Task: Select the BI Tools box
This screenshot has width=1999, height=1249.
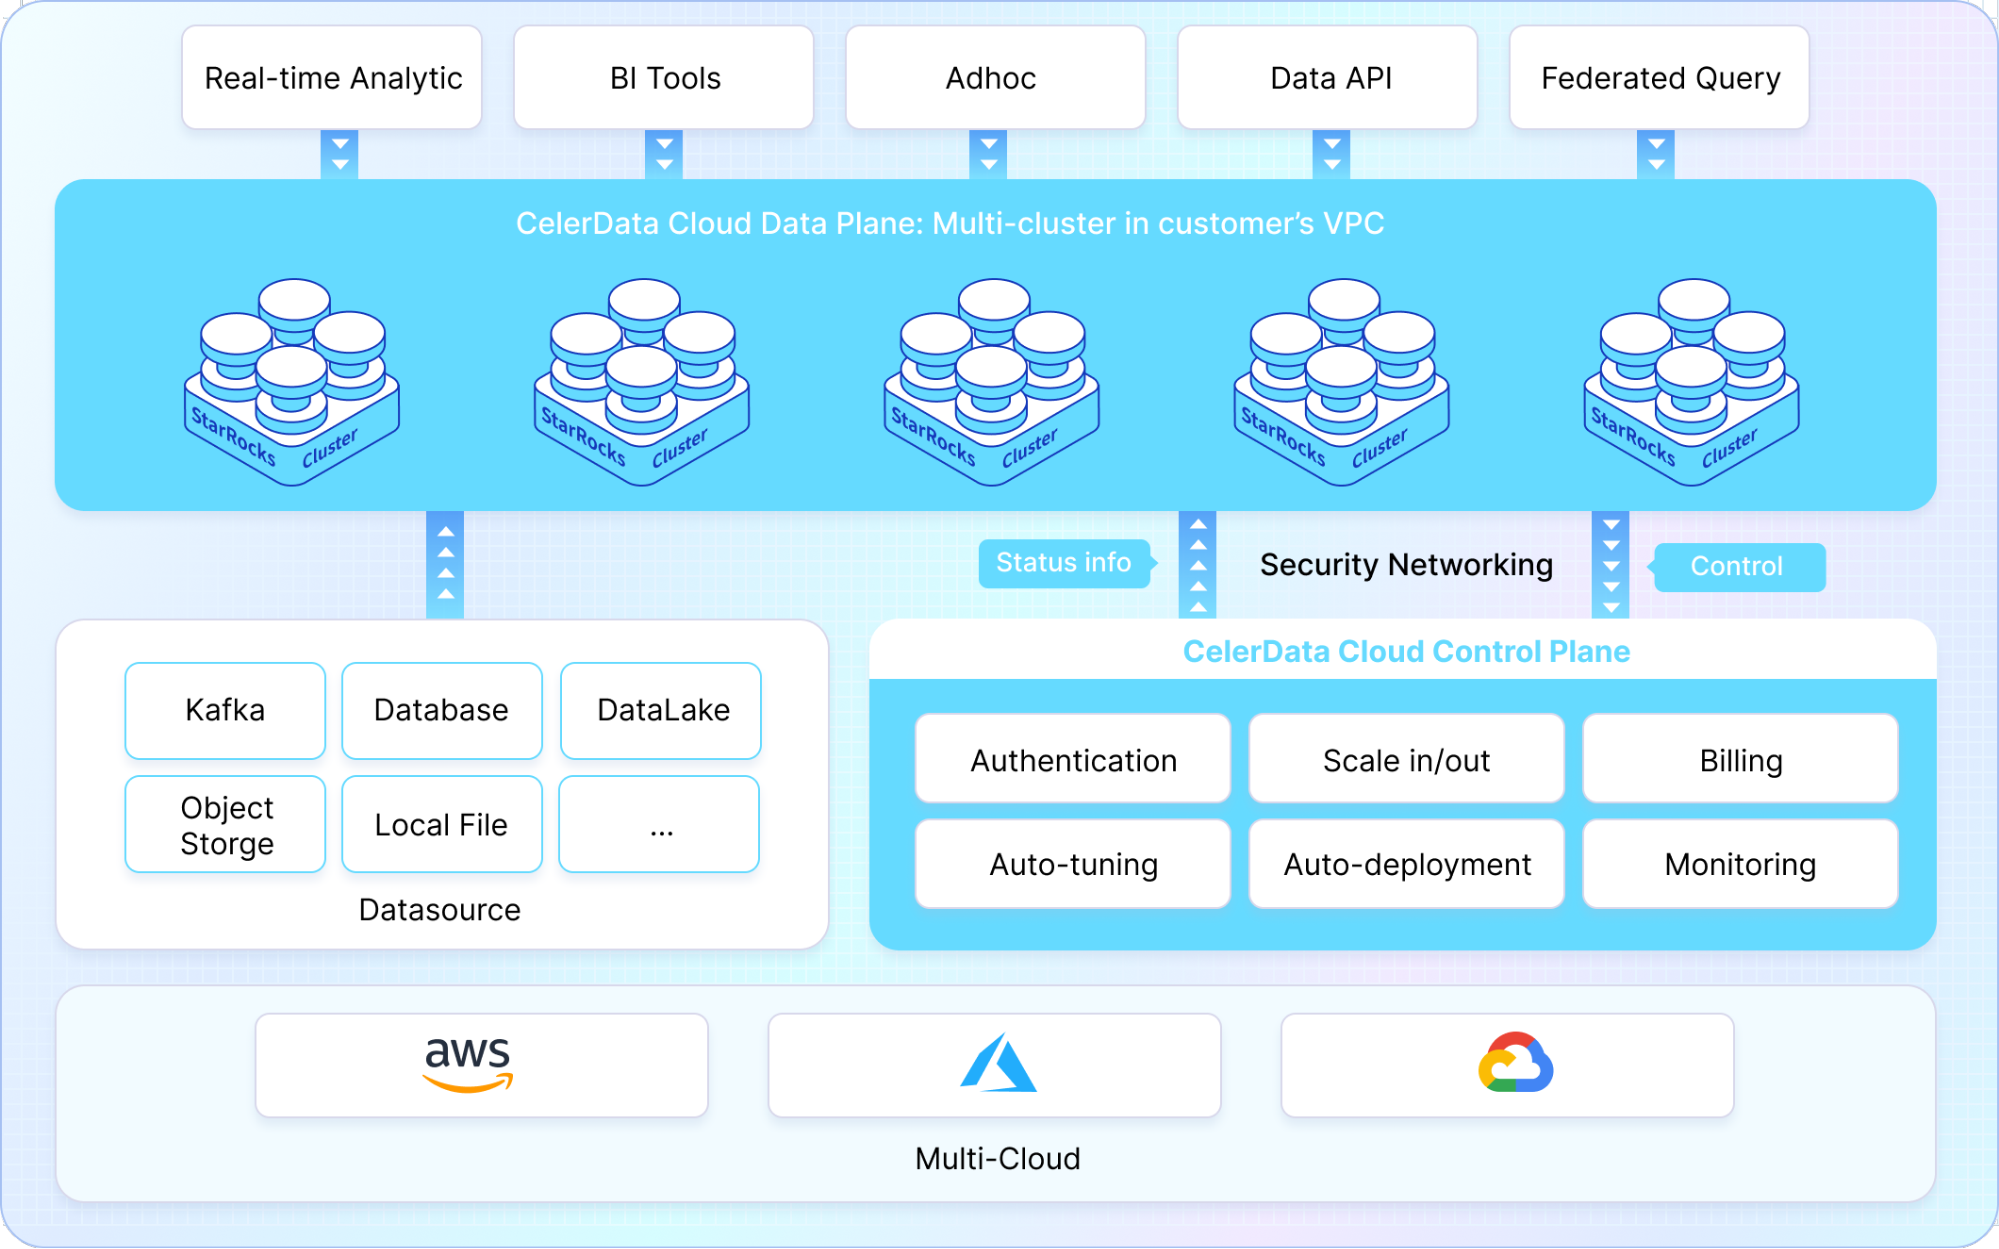Action: pyautogui.click(x=664, y=78)
